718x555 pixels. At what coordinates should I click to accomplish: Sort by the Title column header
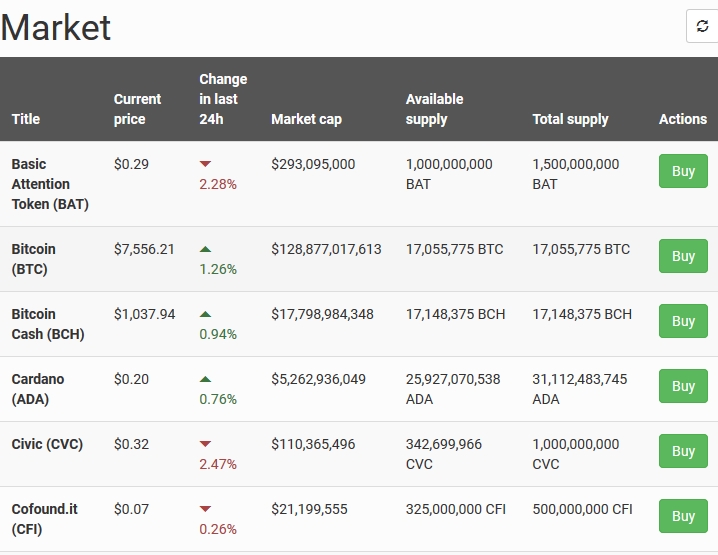pyautogui.click(x=26, y=119)
